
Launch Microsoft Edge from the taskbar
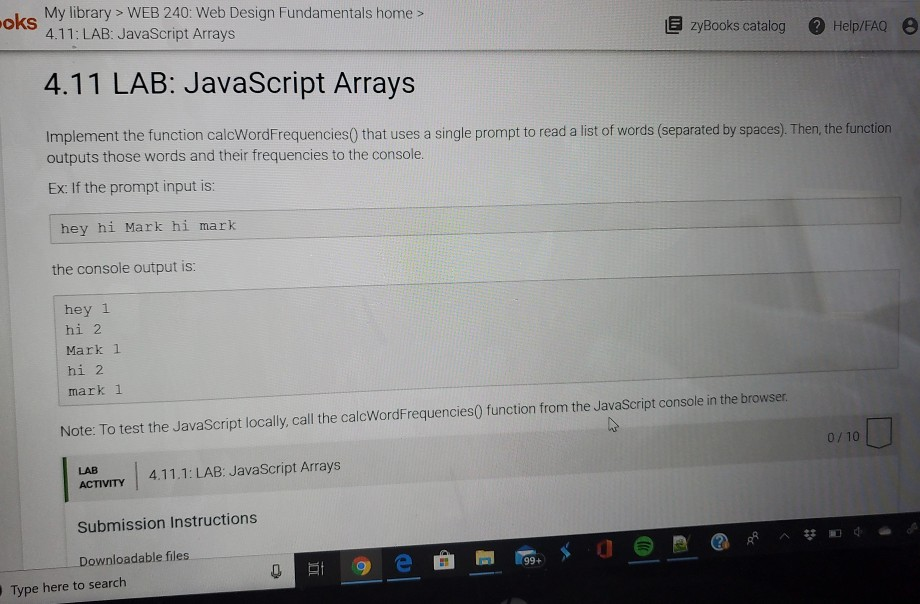pos(402,564)
